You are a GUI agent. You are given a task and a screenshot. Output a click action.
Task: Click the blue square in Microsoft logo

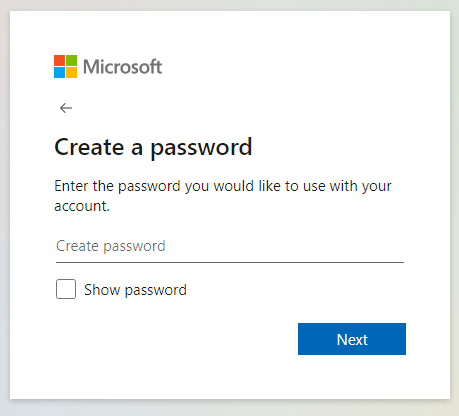pyautogui.click(x=59, y=72)
